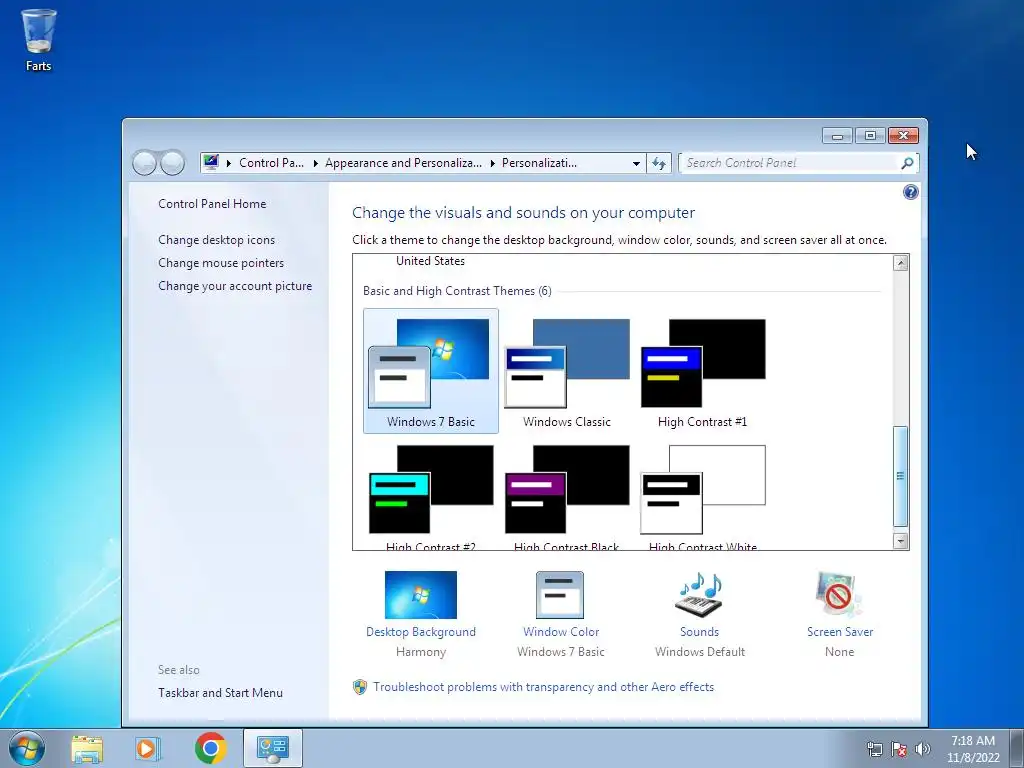Screen dimensions: 1024x768
Task: Click the Personalization breadcrumb
Action: coord(539,163)
